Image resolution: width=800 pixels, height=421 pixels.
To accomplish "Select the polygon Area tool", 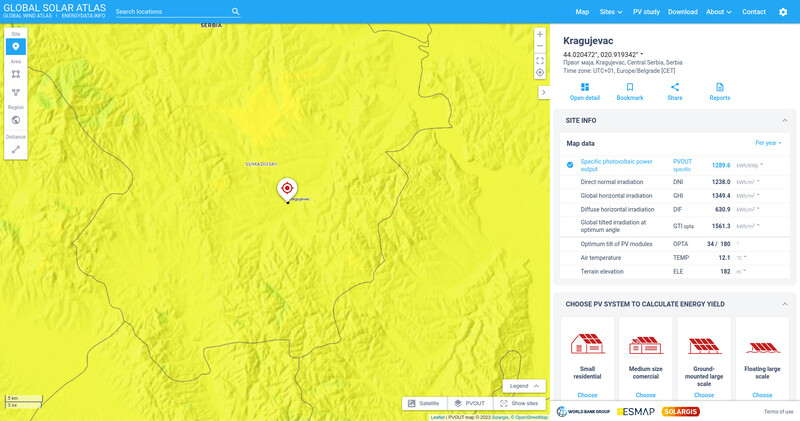I will [16, 92].
